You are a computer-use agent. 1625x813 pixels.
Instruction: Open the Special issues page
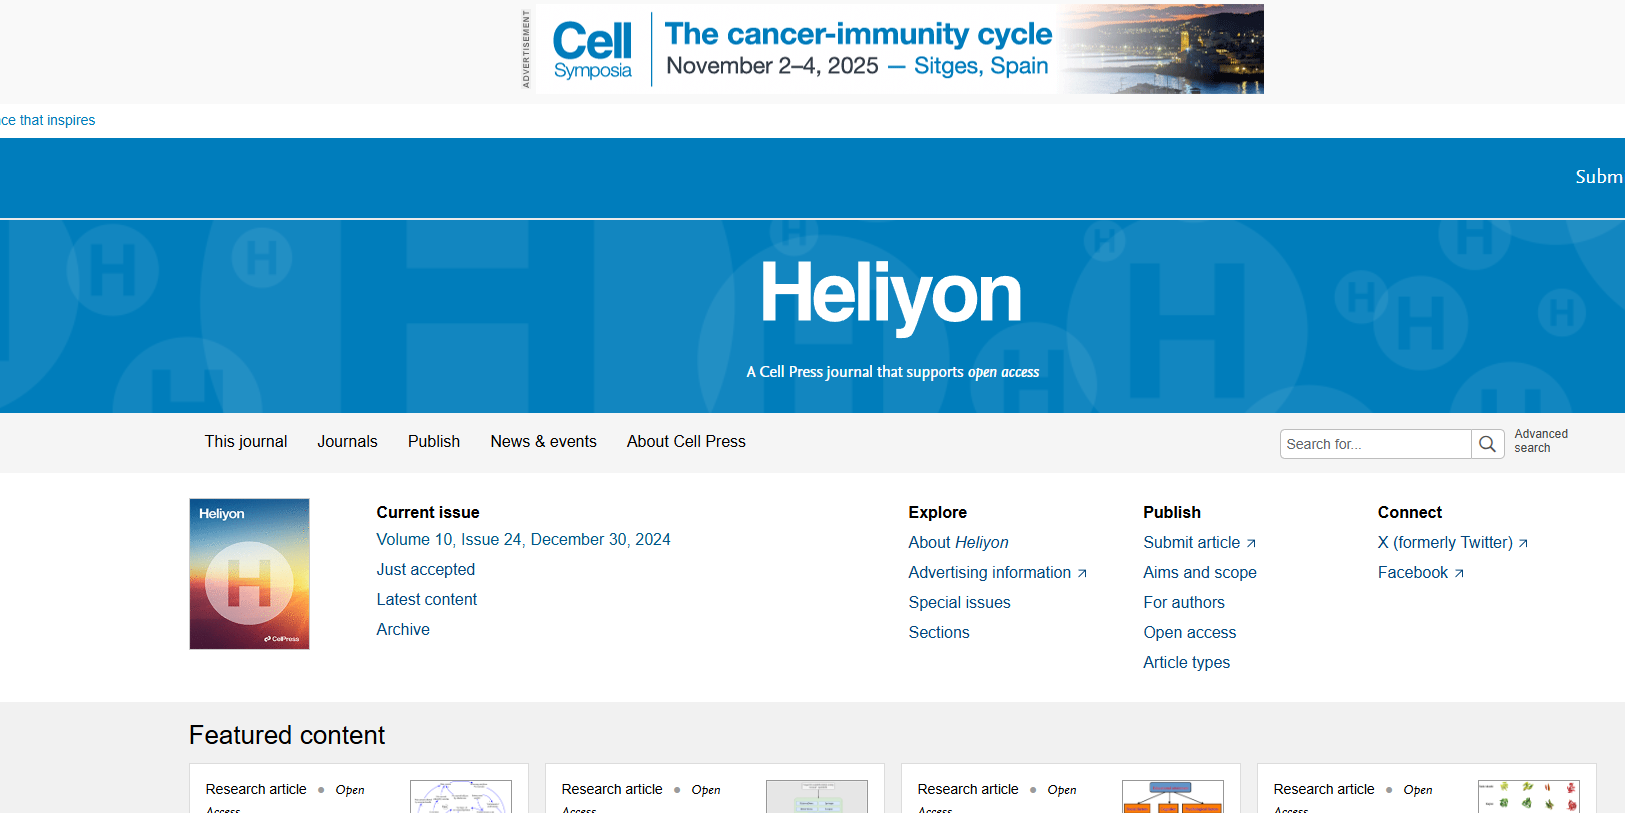click(x=959, y=602)
